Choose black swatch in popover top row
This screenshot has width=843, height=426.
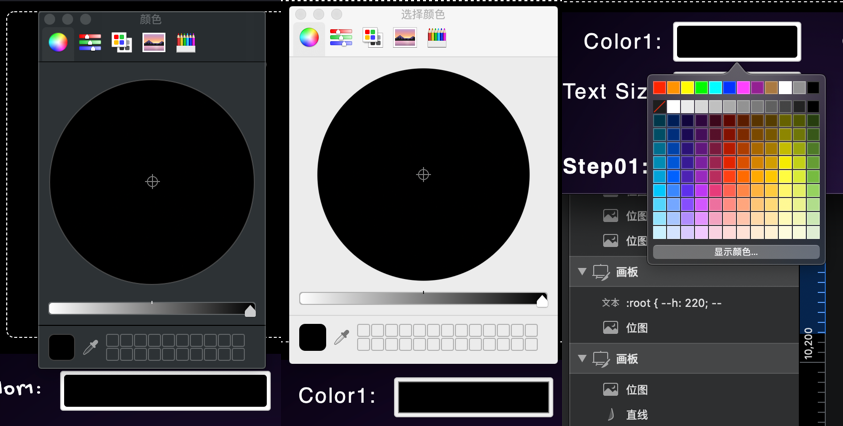tap(813, 88)
